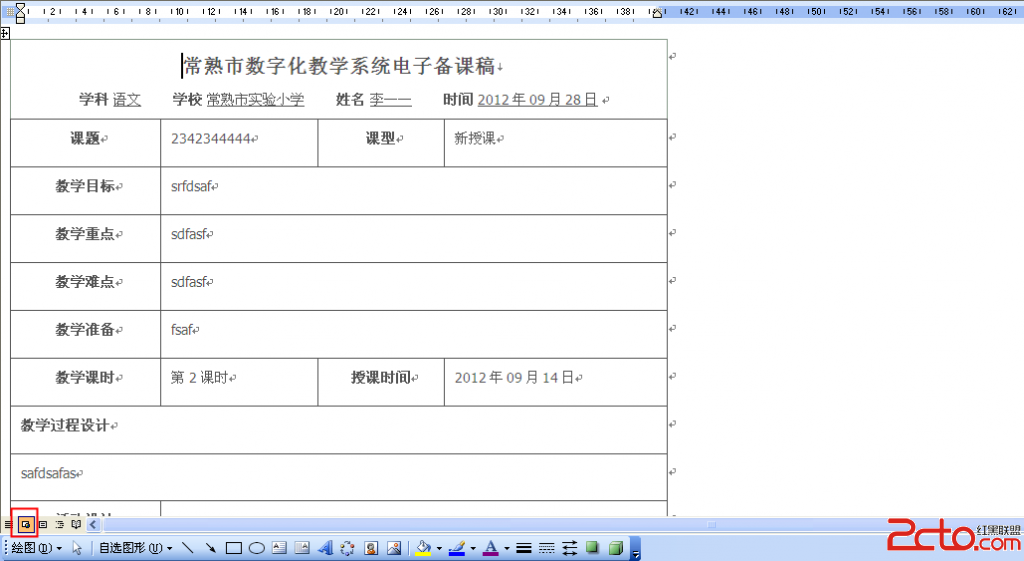Expand the Fill Color dropdown arrow
This screenshot has width=1024, height=561.
[x=439, y=549]
